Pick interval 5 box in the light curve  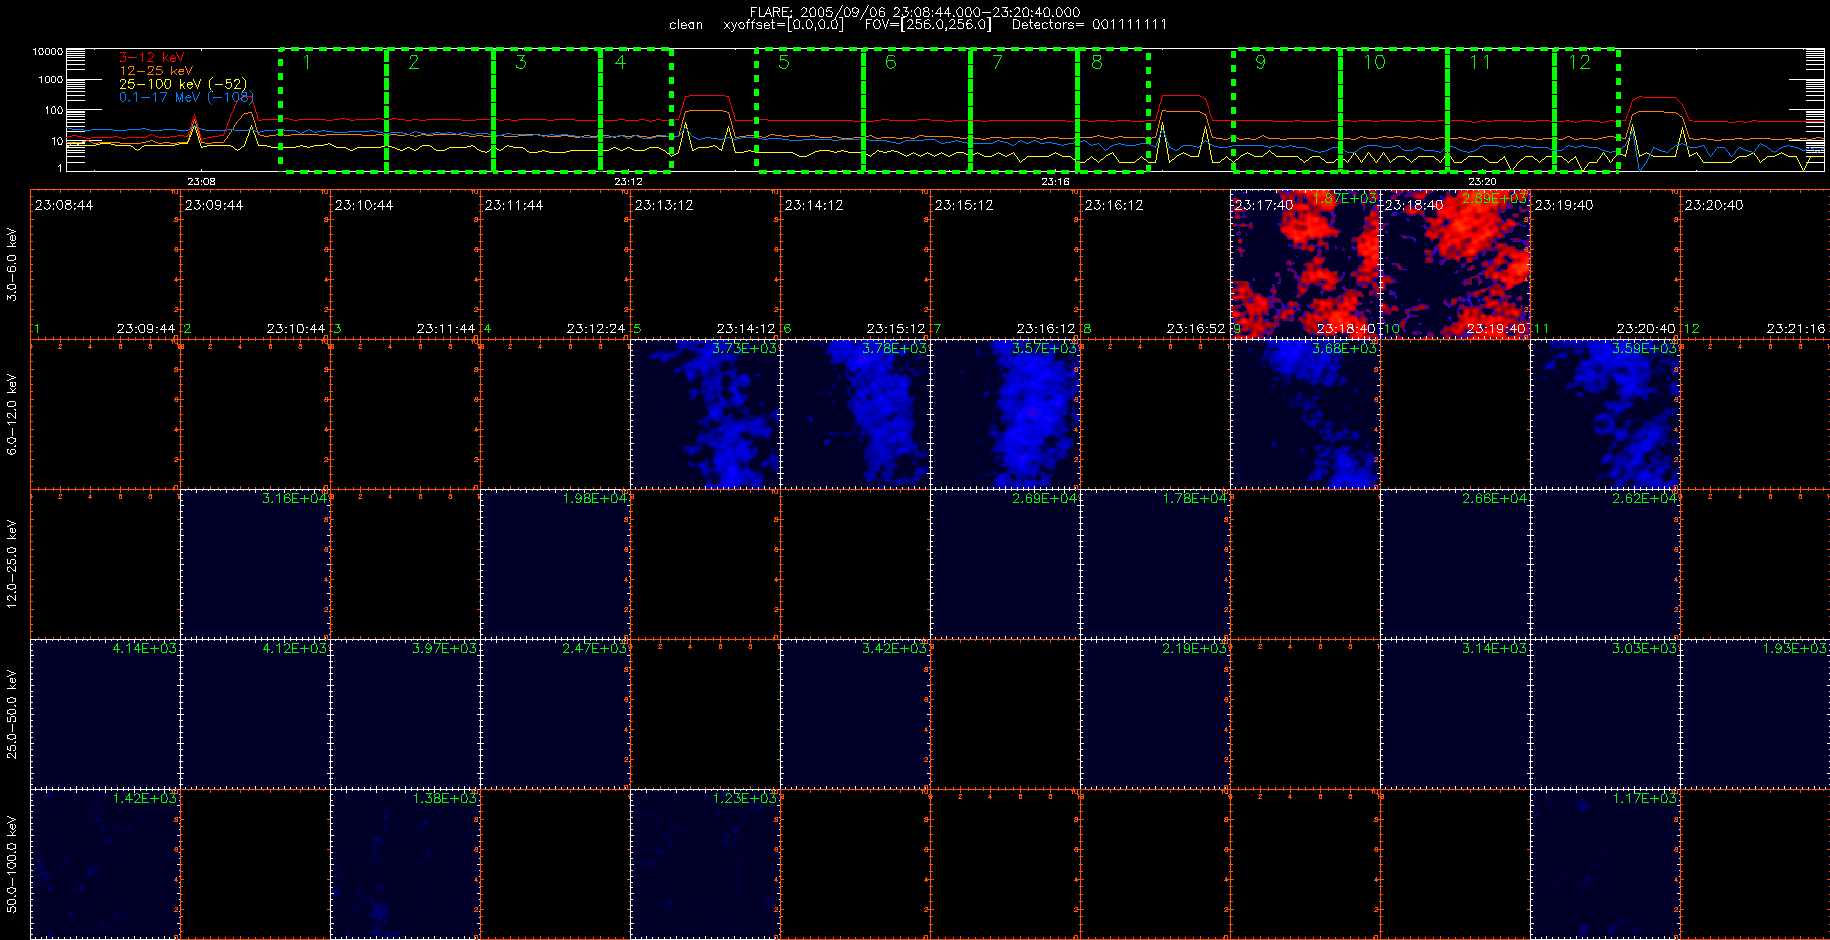[810, 110]
